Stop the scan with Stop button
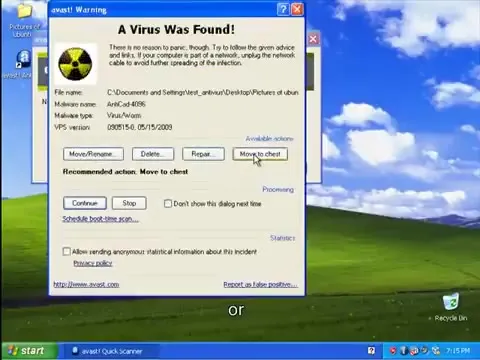 (129, 203)
